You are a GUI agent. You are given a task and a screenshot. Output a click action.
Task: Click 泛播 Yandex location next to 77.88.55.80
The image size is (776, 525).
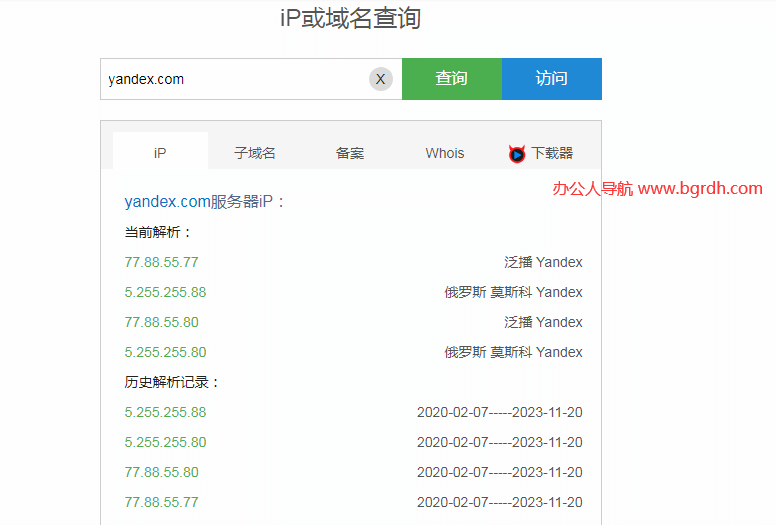[543, 322]
